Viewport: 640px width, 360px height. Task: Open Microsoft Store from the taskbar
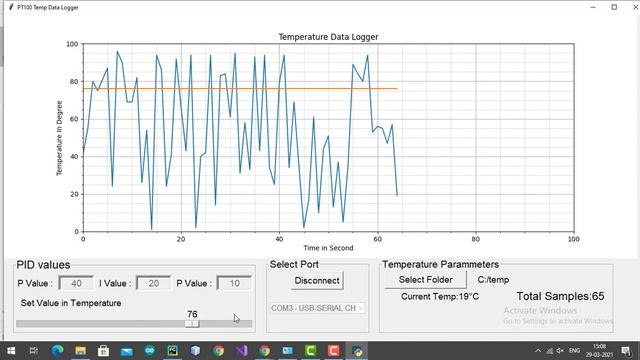click(103, 351)
